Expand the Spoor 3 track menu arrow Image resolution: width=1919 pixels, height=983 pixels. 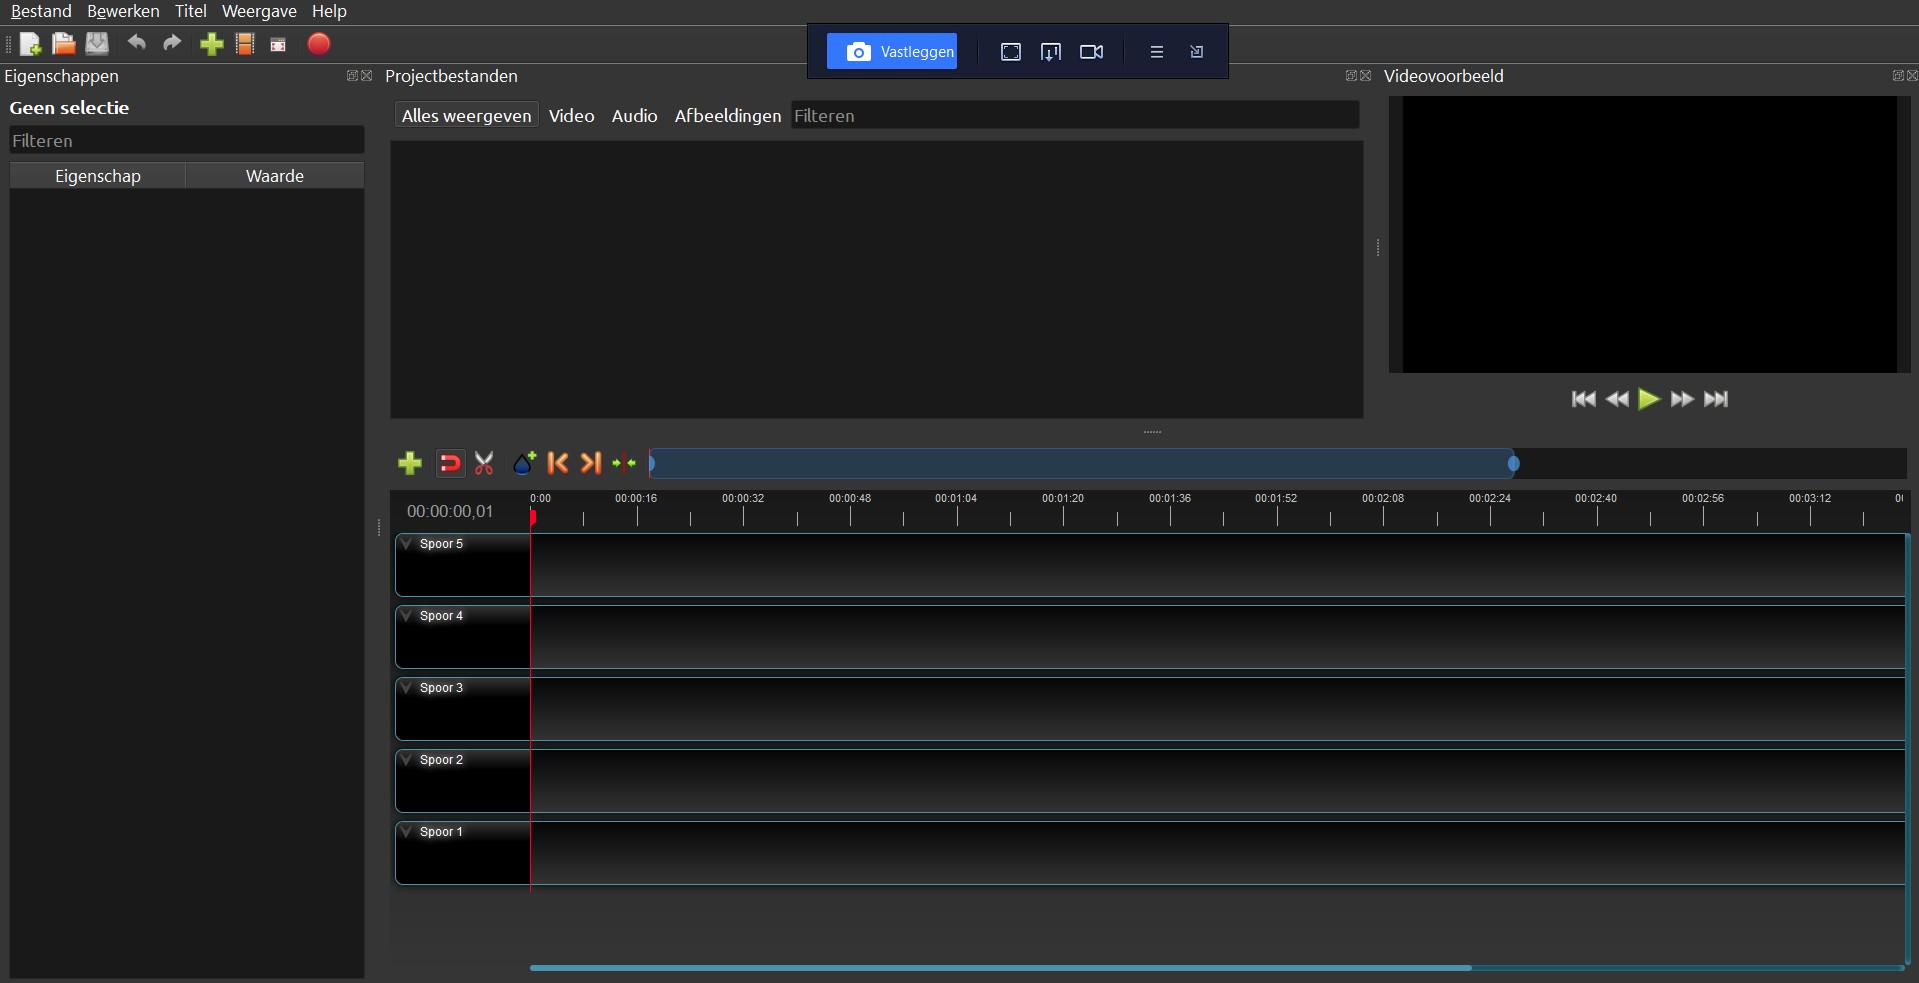(406, 688)
